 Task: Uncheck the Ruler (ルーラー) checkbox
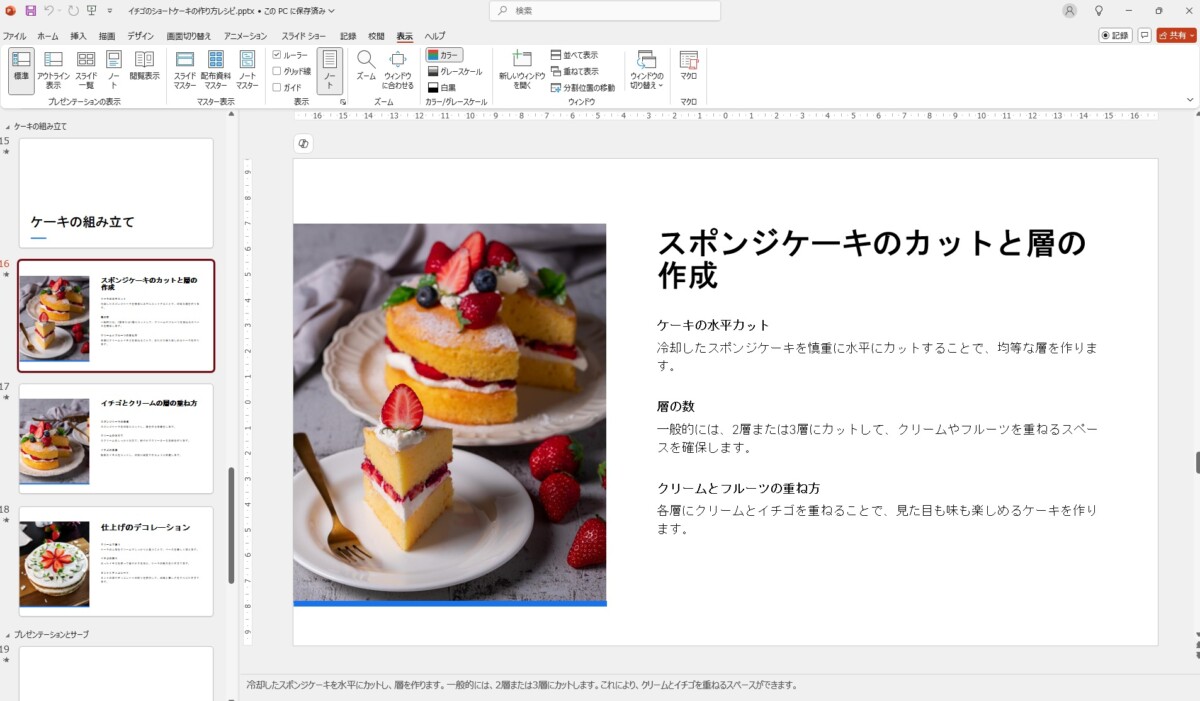277,55
